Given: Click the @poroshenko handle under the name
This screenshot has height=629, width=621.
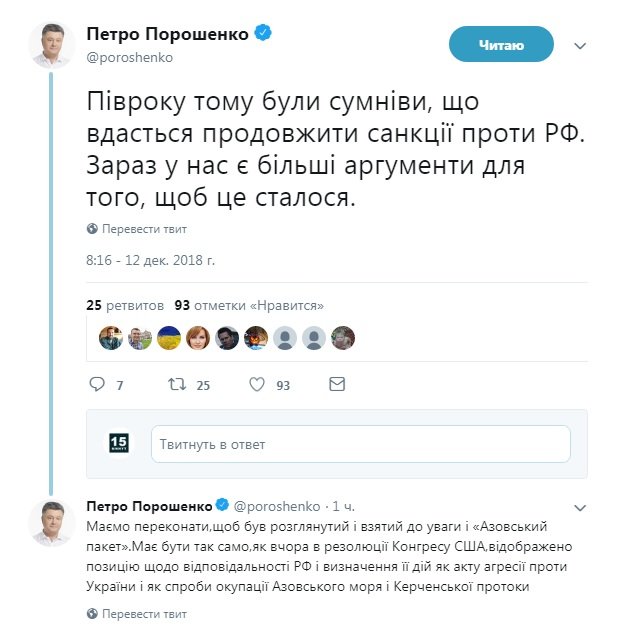Looking at the screenshot, I should 130,58.
